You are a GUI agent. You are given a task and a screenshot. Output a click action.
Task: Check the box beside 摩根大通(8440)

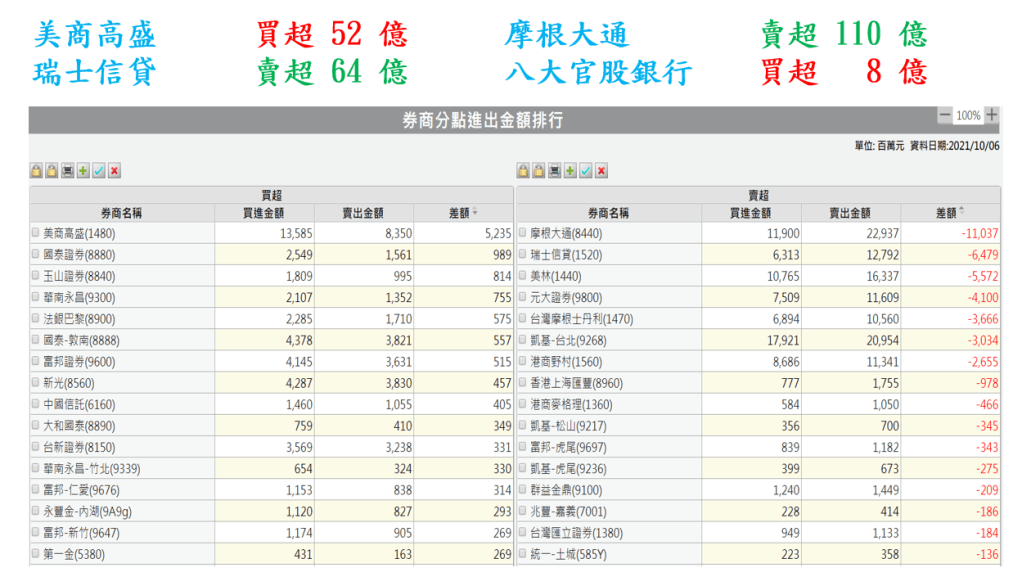(x=522, y=233)
